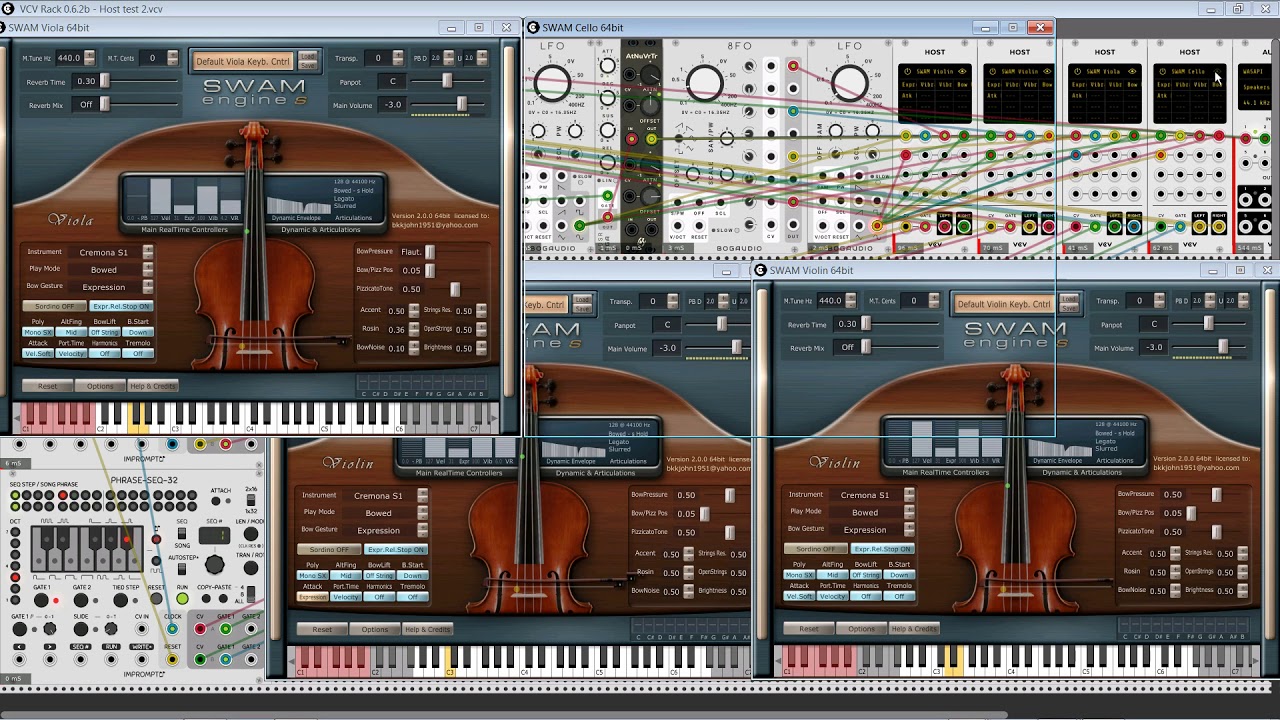Click Default Viola Keyb. Cntrl preset field
The width and height of the screenshot is (1280, 720).
tap(243, 61)
